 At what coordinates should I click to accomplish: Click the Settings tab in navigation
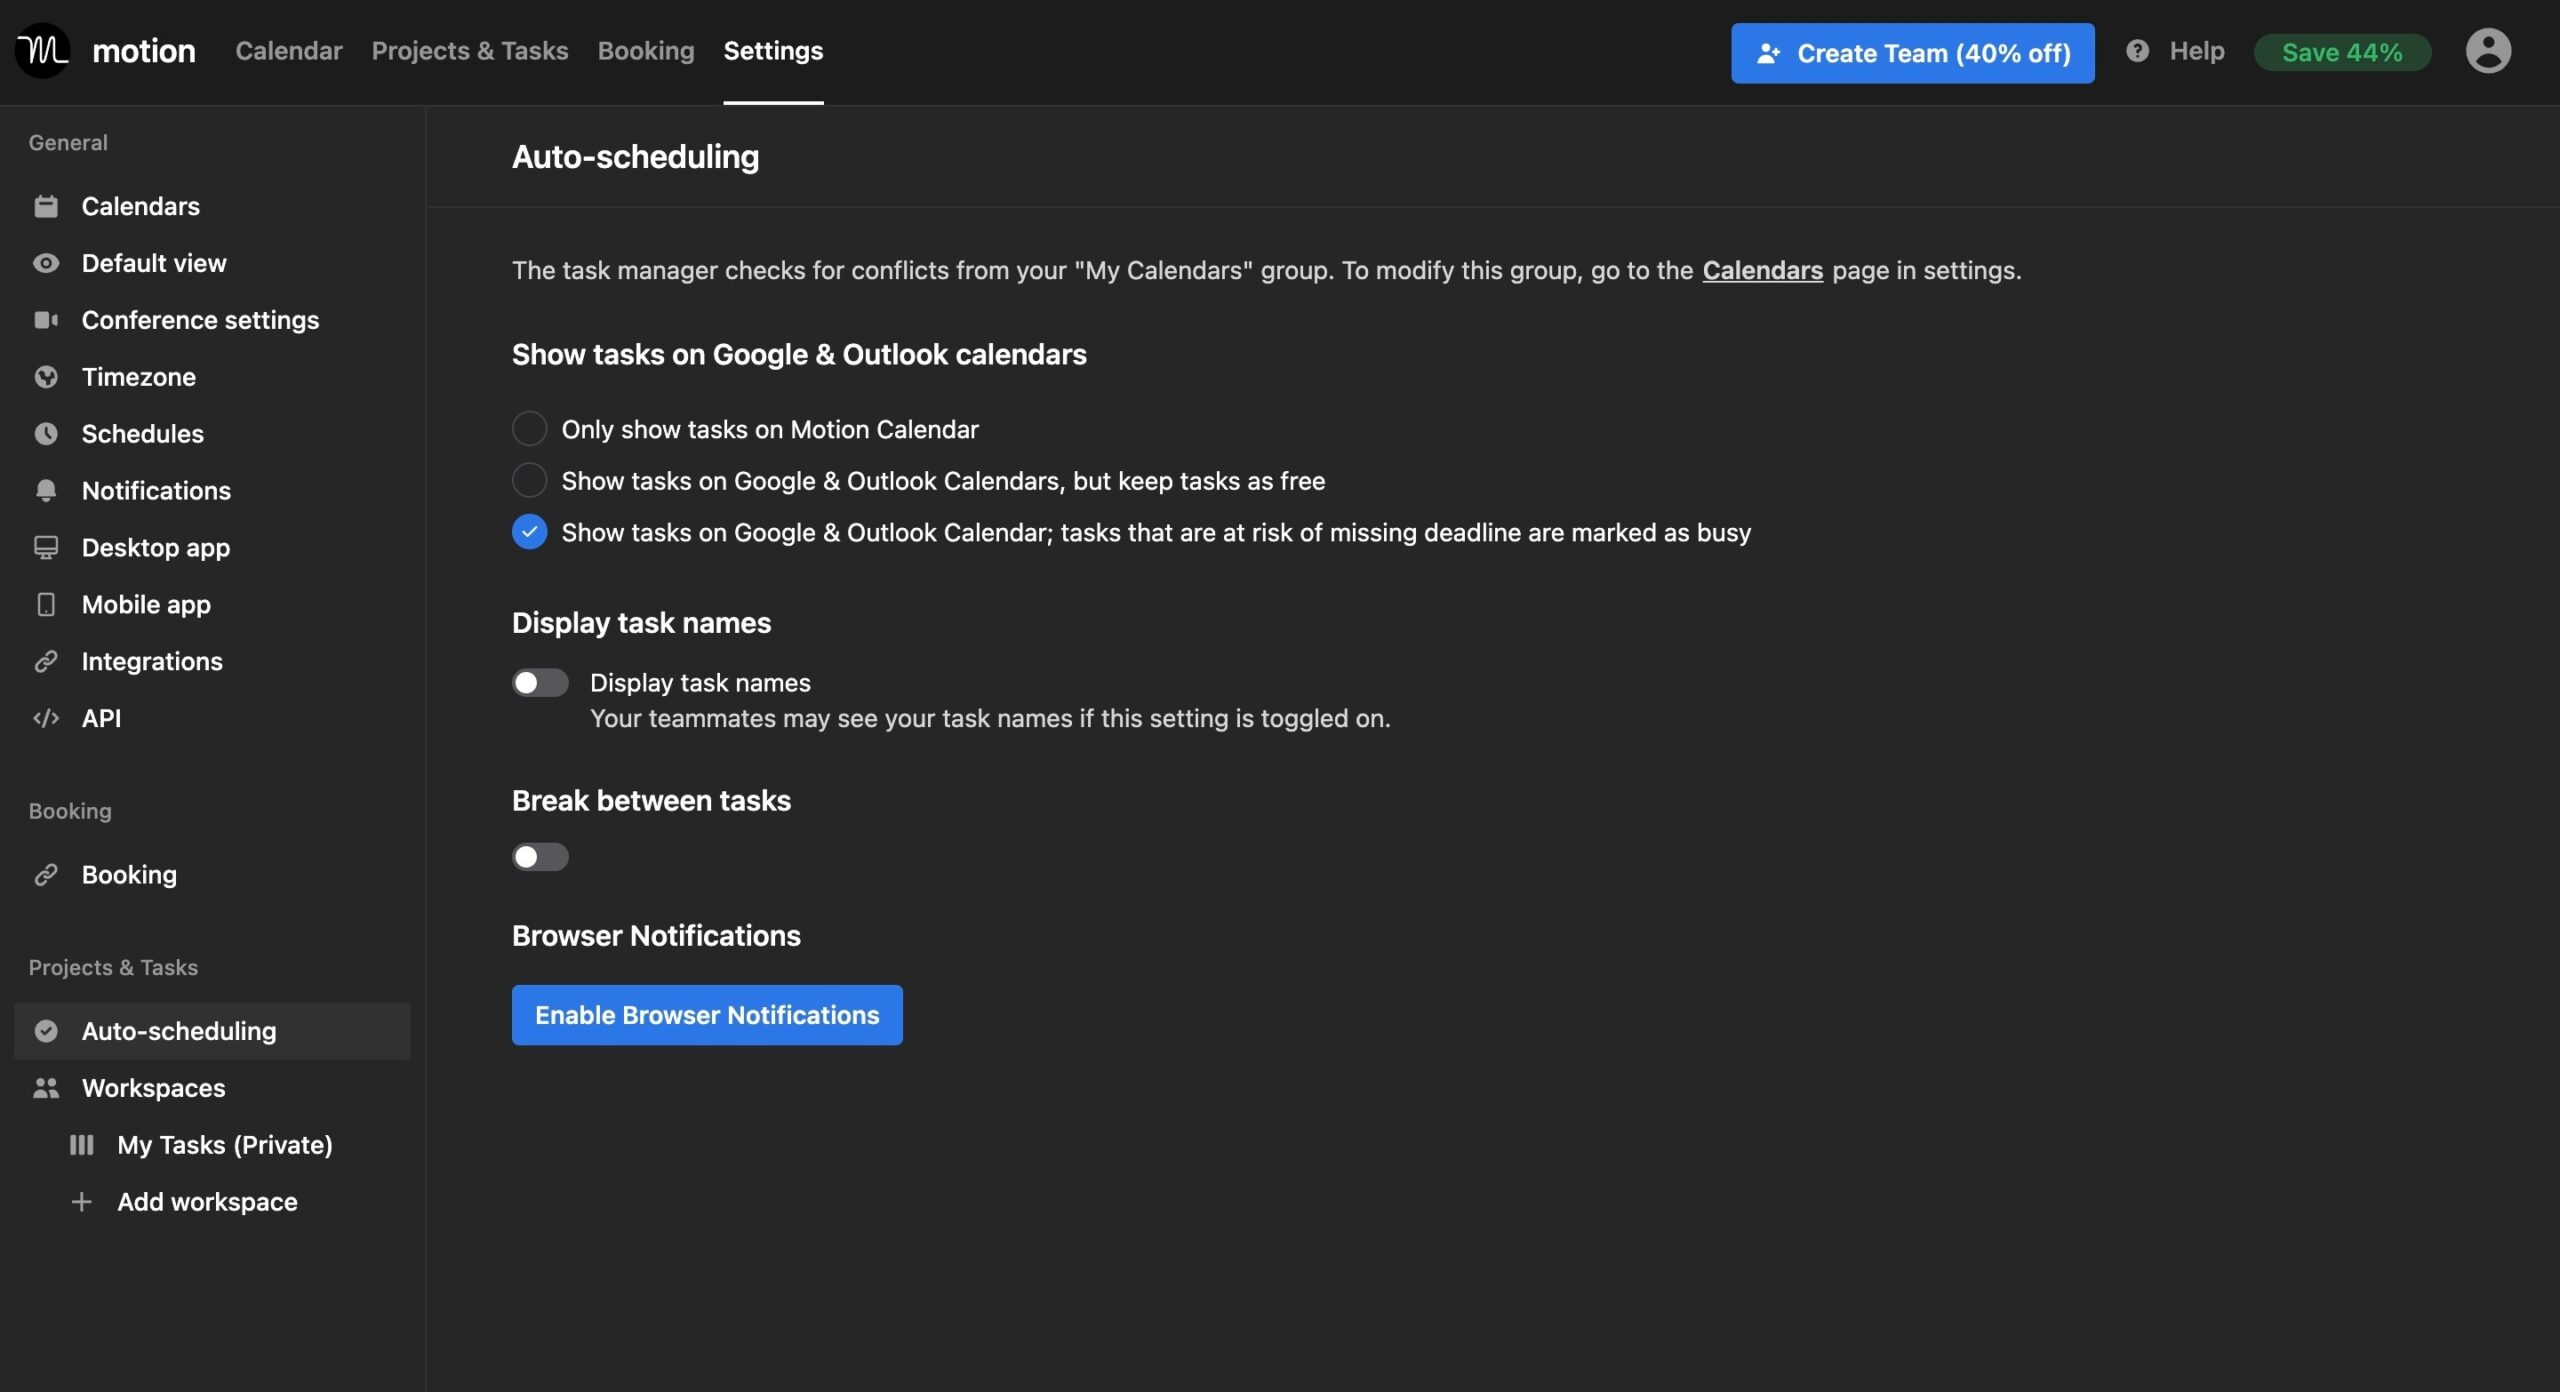pos(773,48)
